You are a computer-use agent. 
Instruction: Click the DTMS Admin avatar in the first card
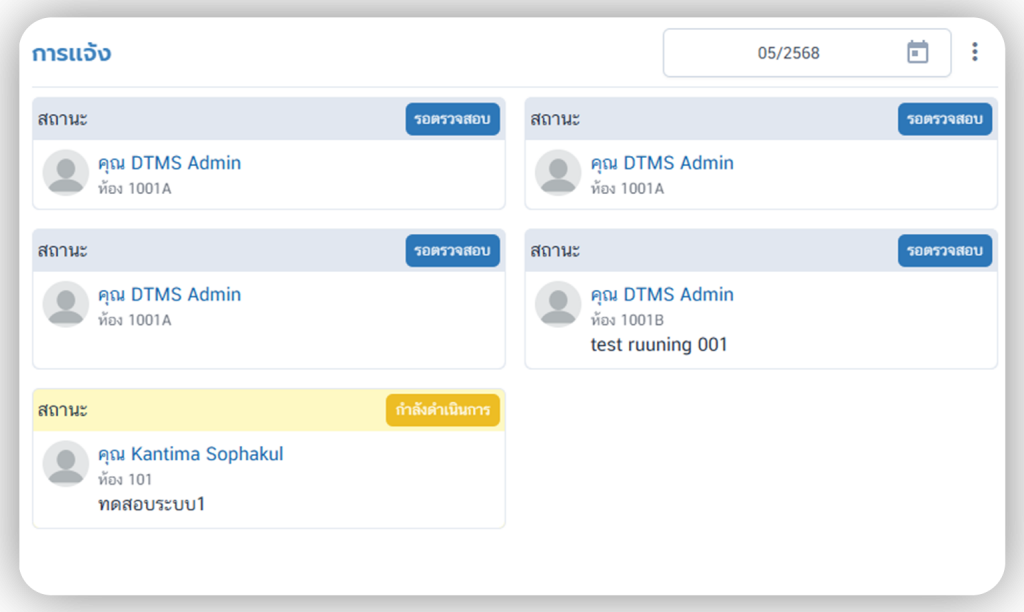(x=66, y=172)
